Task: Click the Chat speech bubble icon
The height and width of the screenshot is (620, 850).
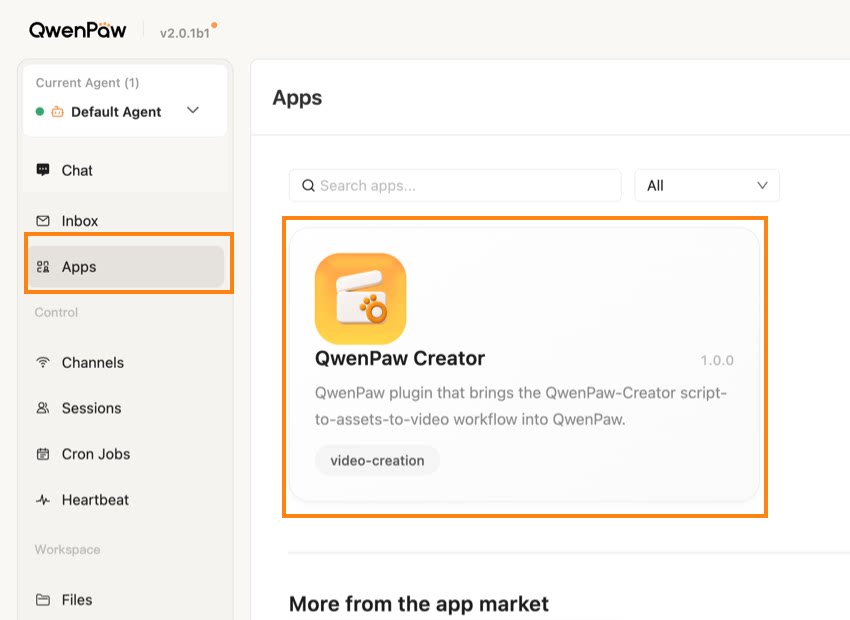Action: point(43,170)
